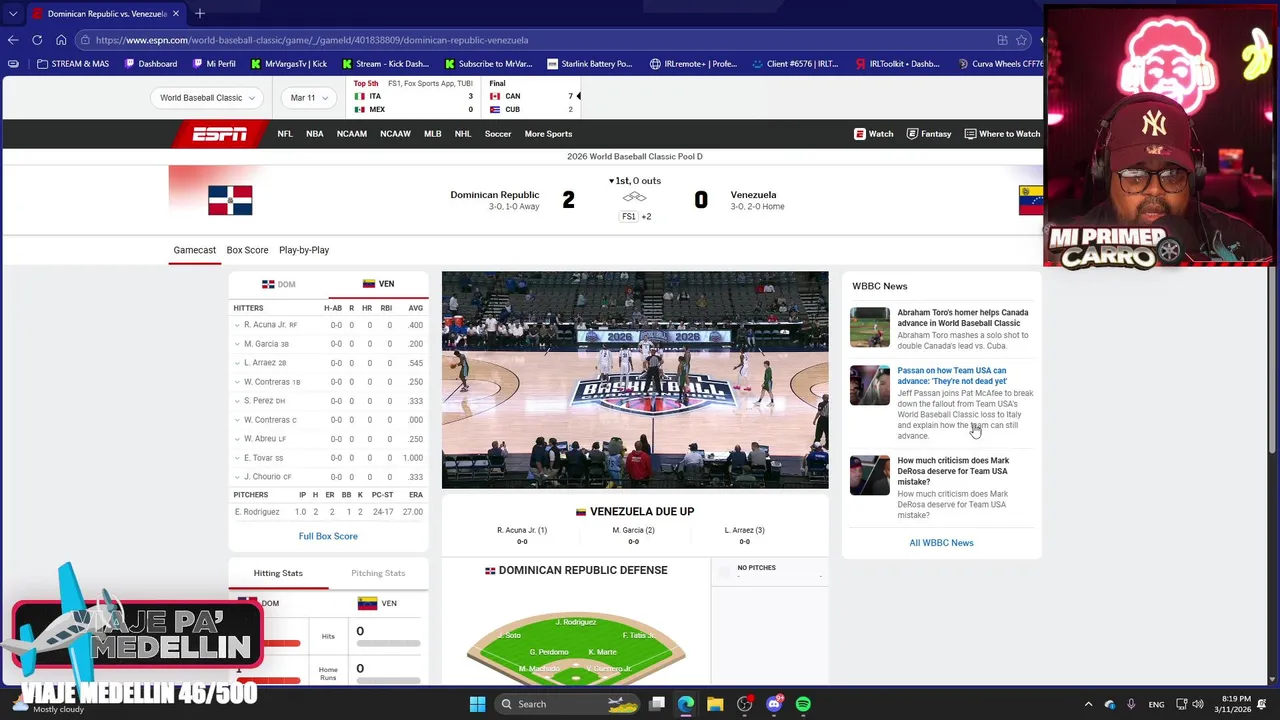Open browser tab search dropdown
This screenshot has height=720, width=1280.
pos(13,14)
